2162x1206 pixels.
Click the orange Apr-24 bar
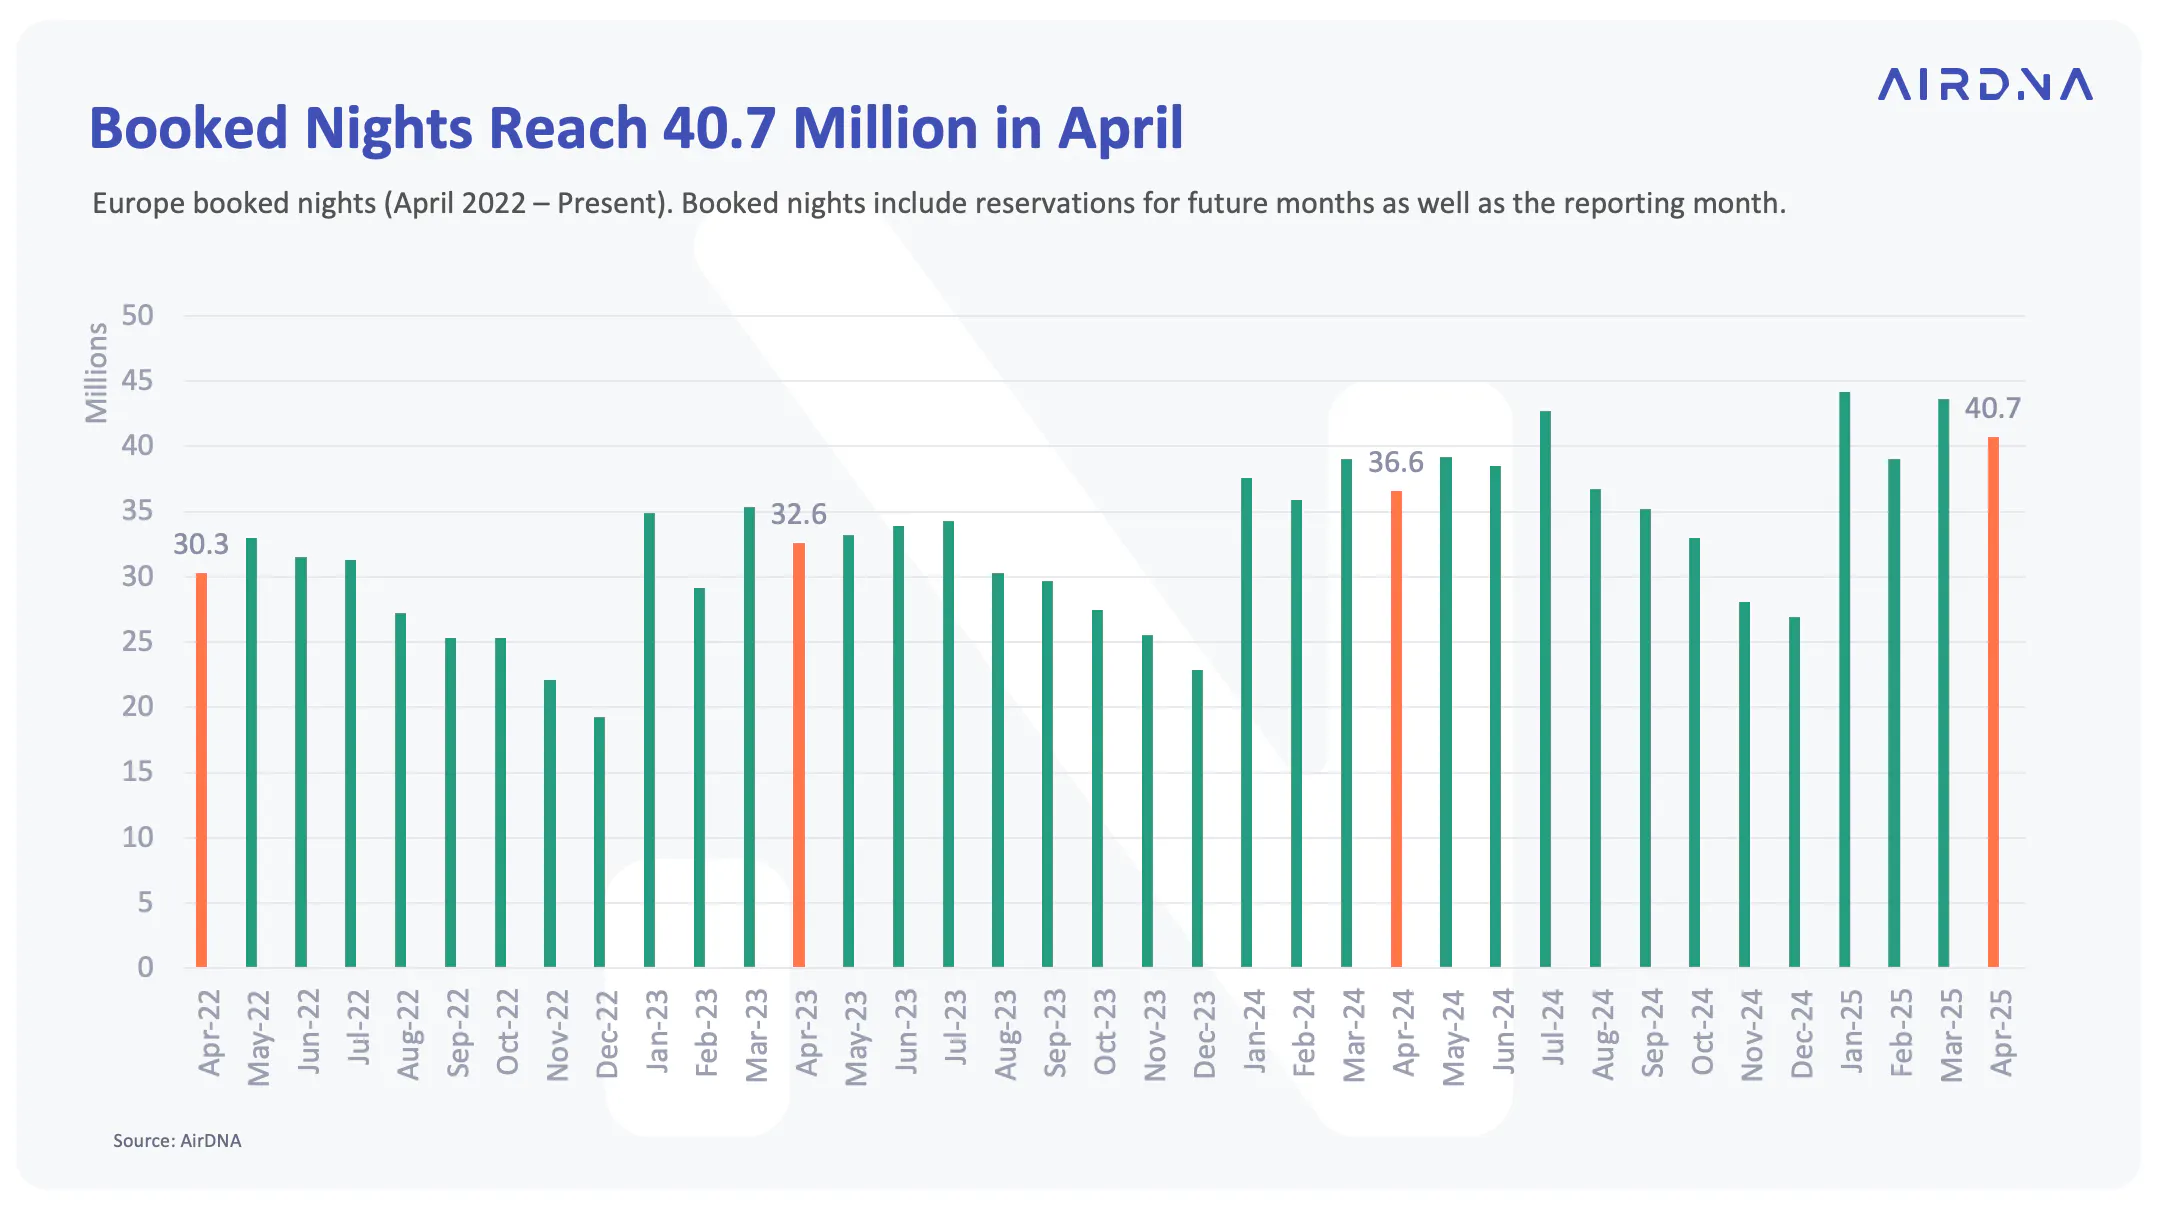click(1396, 729)
